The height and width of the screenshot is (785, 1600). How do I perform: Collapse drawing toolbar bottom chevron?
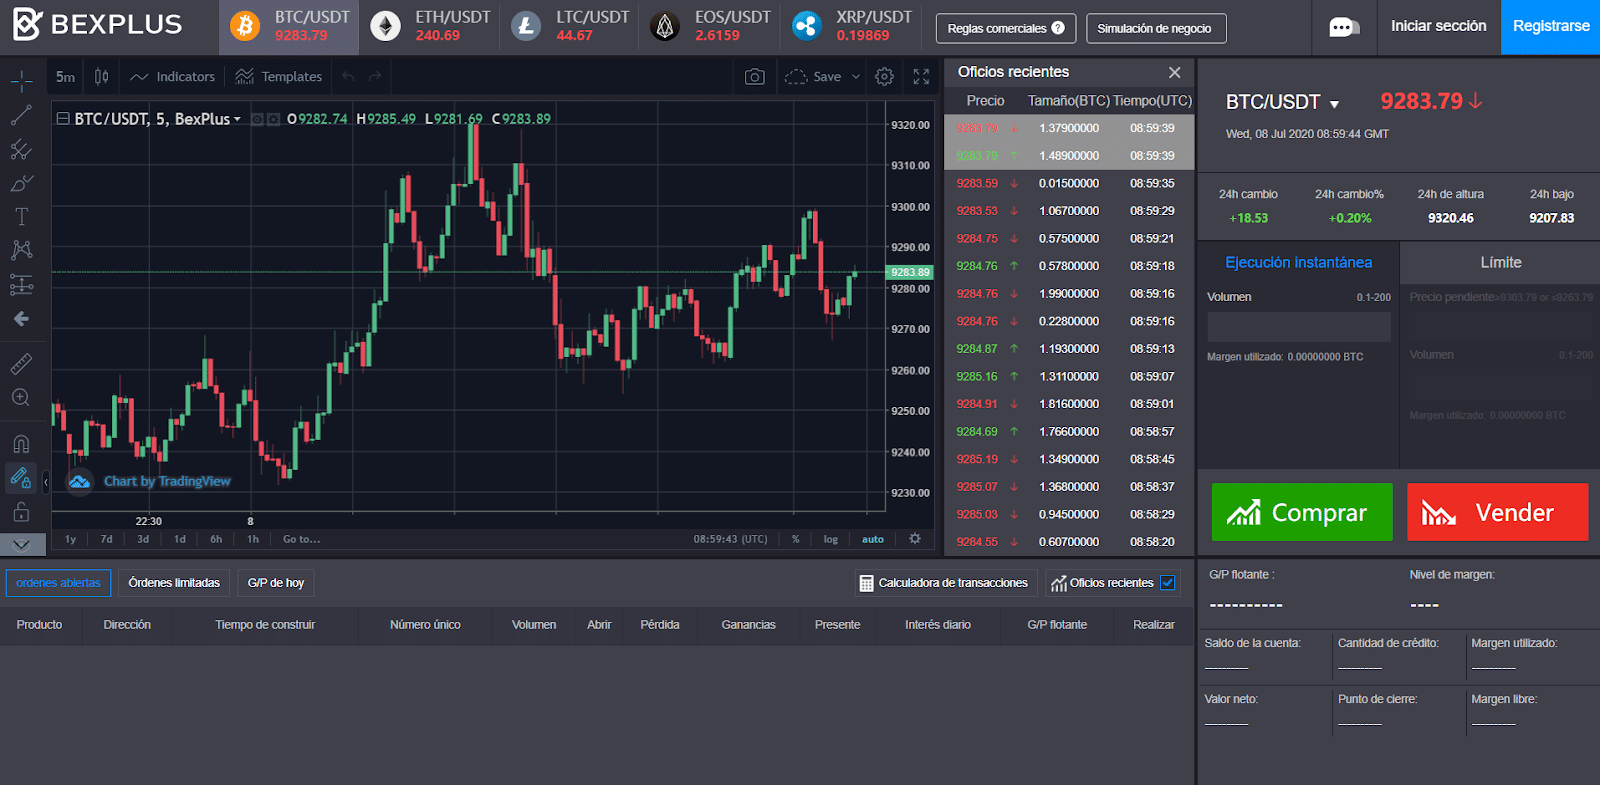click(x=21, y=545)
